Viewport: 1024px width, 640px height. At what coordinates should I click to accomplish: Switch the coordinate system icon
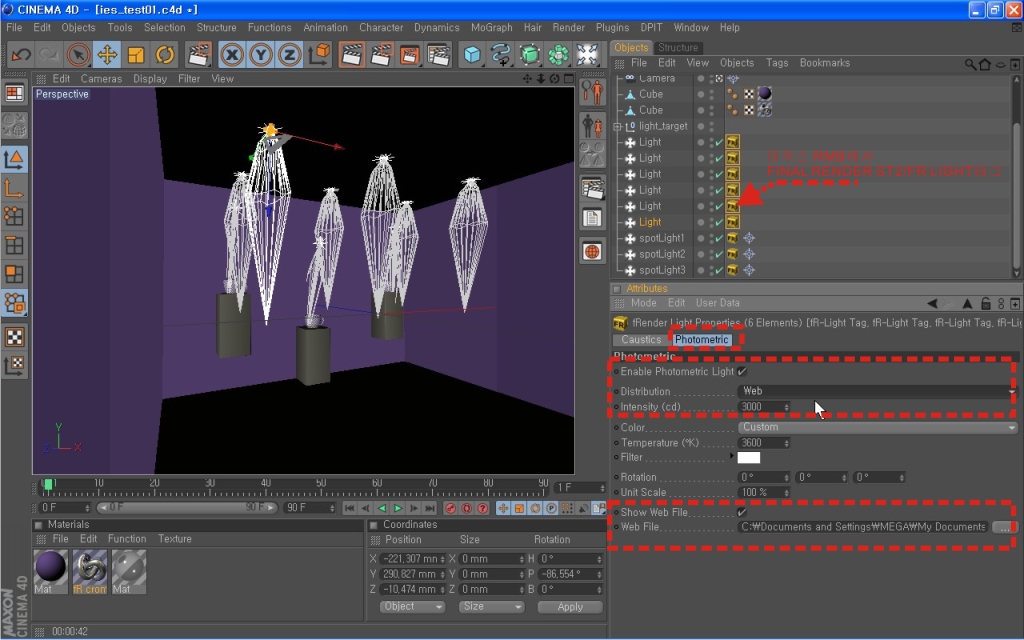pos(319,55)
